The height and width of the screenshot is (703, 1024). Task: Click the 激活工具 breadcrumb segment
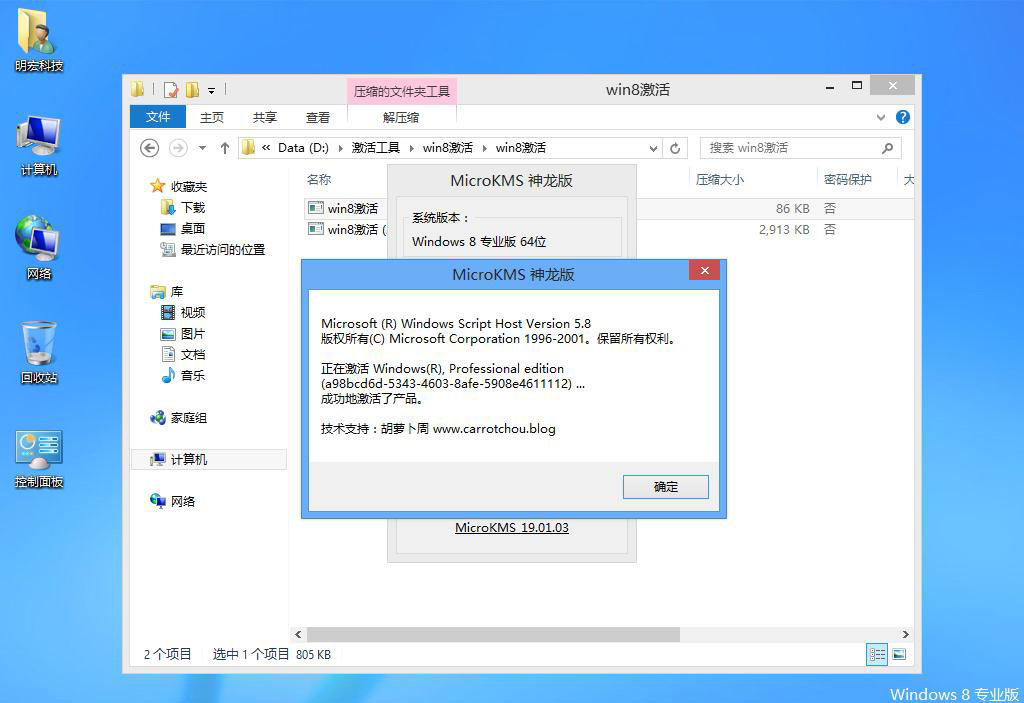point(376,148)
